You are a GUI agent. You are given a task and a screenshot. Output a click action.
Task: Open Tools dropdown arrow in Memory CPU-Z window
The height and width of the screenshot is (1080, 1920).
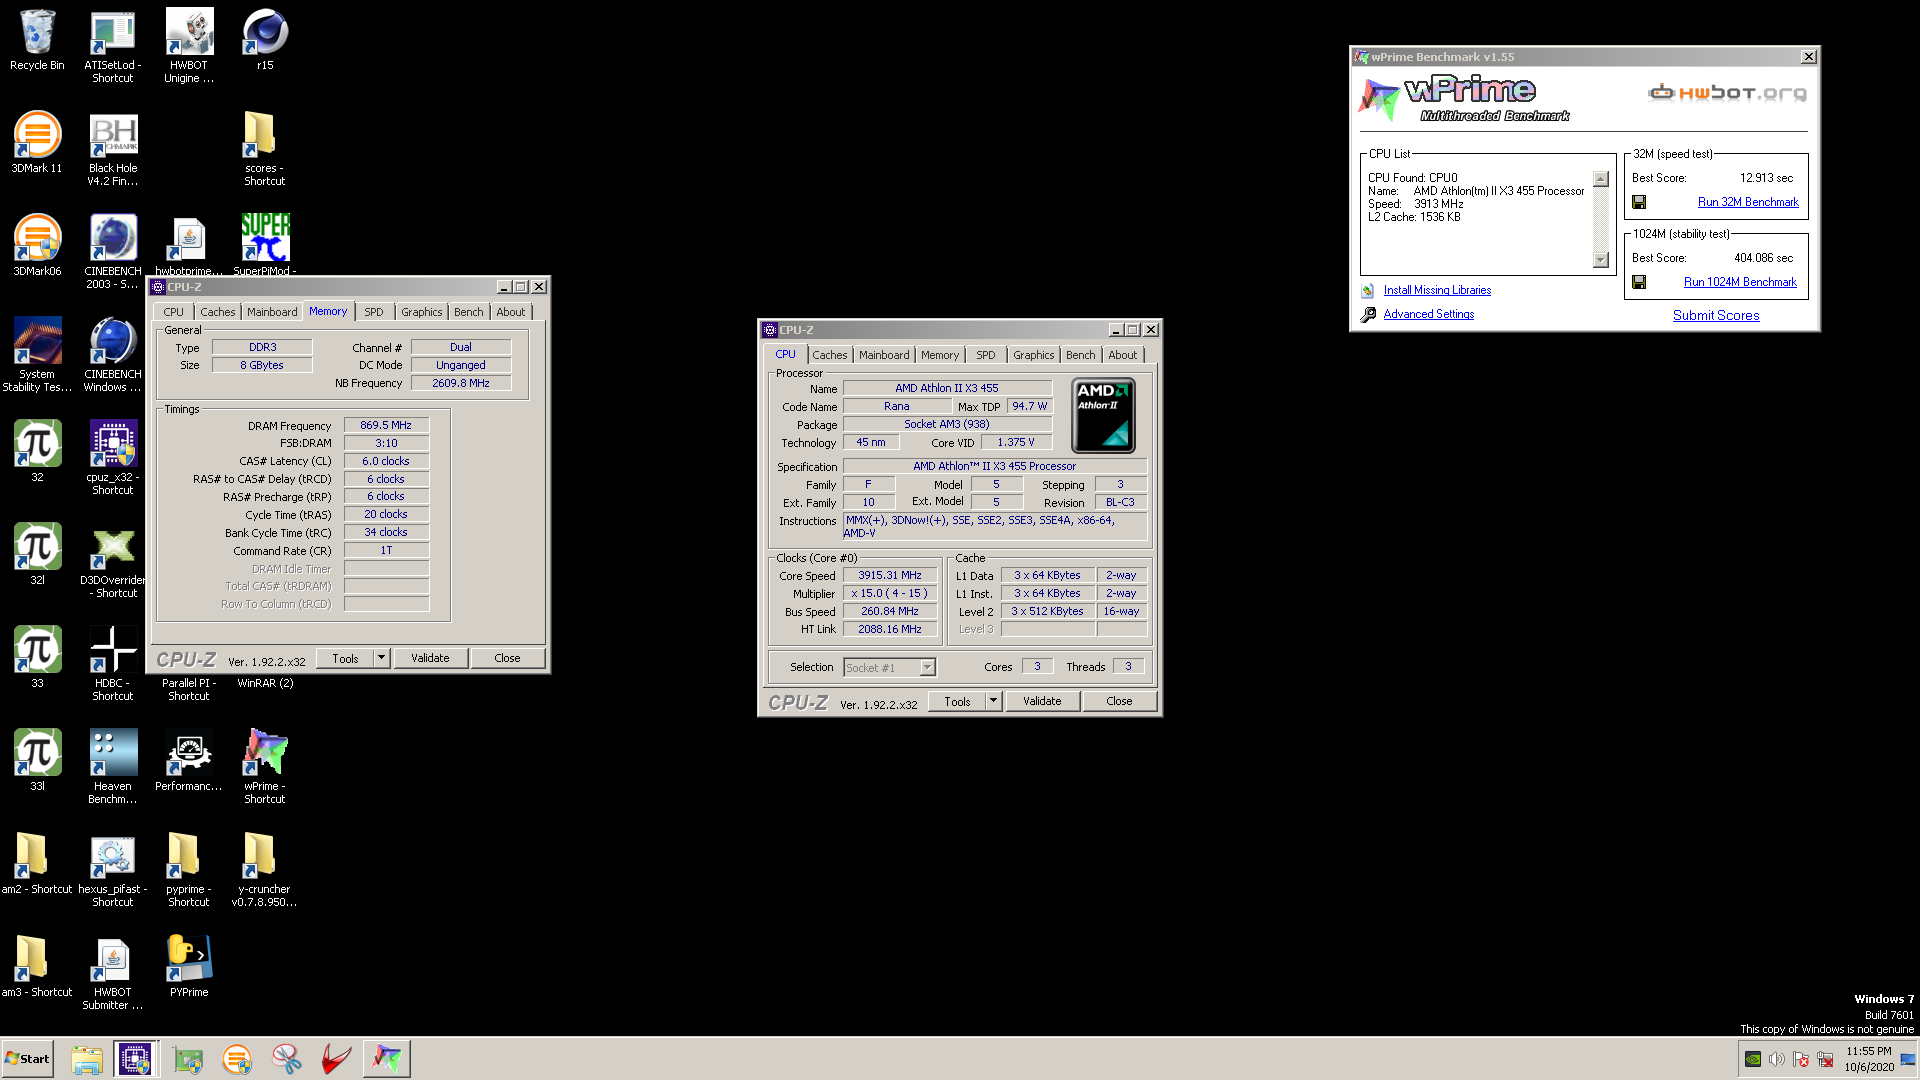pos(381,658)
